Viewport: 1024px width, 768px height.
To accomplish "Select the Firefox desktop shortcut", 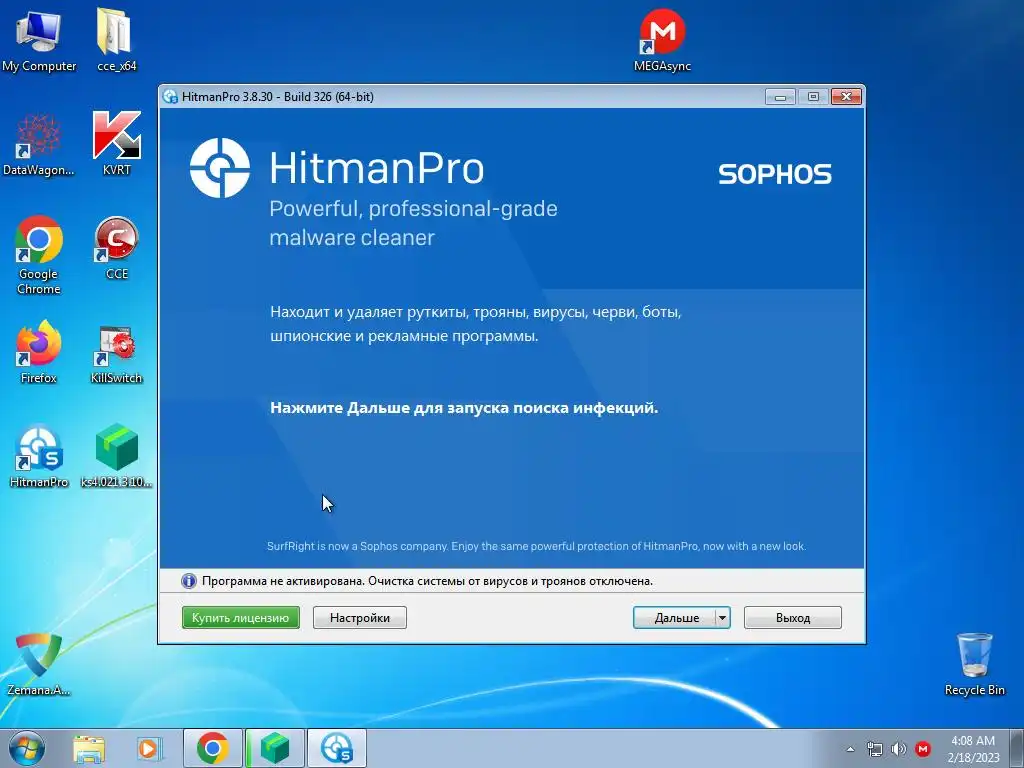I will (39, 351).
